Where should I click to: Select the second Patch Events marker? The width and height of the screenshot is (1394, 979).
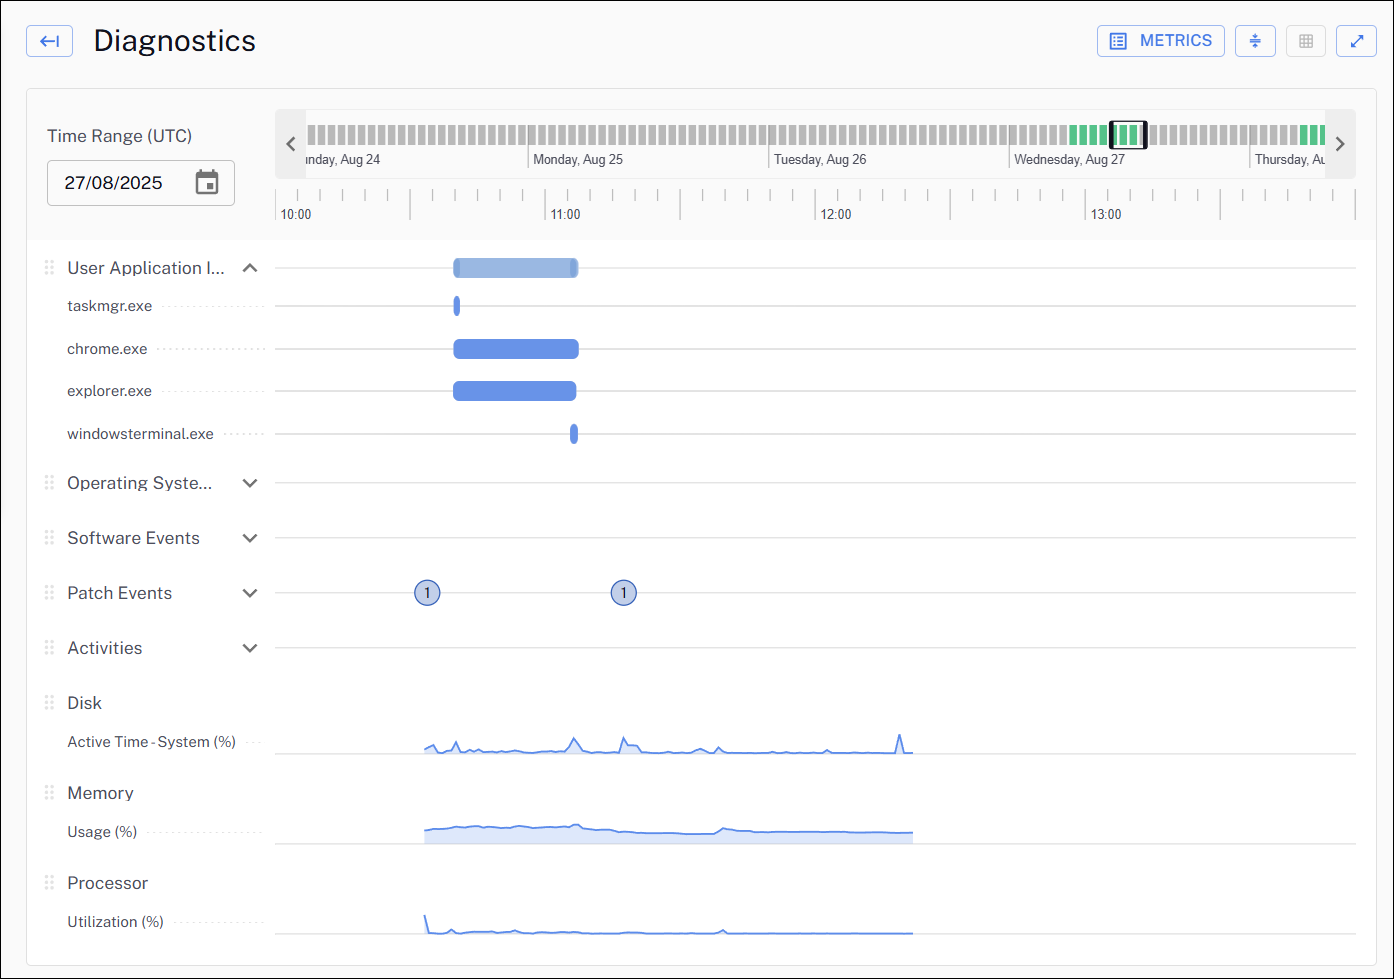623,593
